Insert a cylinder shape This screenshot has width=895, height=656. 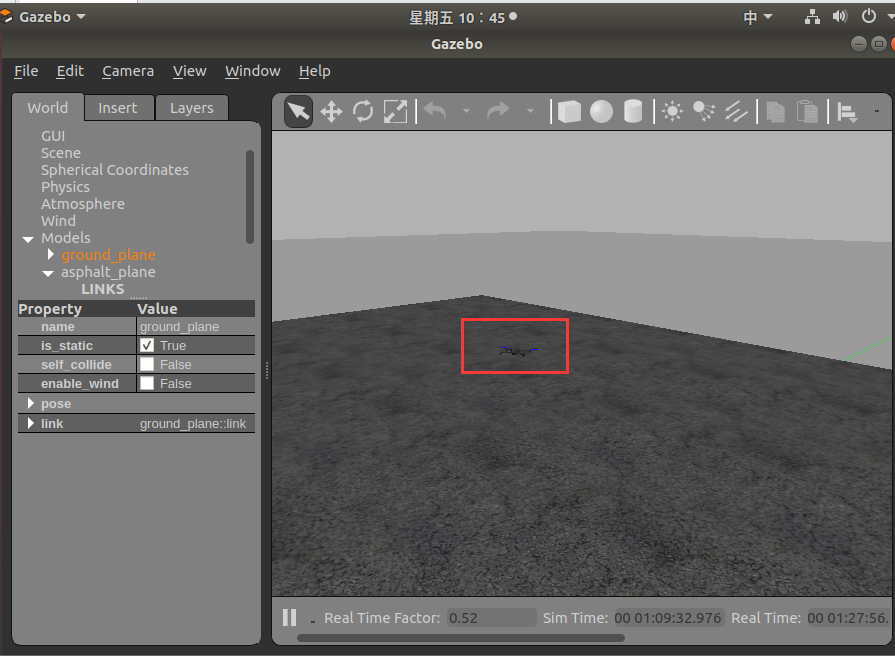tap(633, 111)
